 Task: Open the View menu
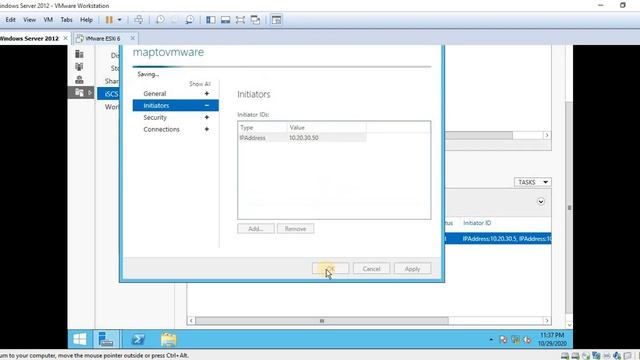pyautogui.click(x=29, y=20)
